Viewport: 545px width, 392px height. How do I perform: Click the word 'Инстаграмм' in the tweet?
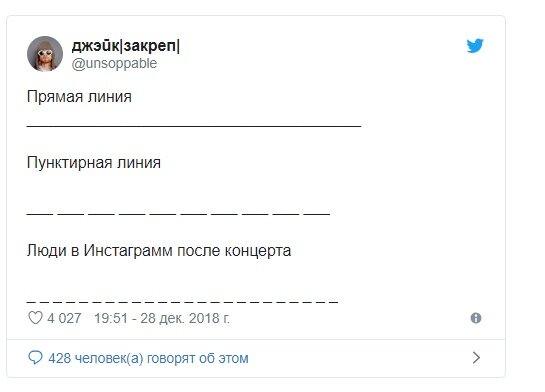128,251
